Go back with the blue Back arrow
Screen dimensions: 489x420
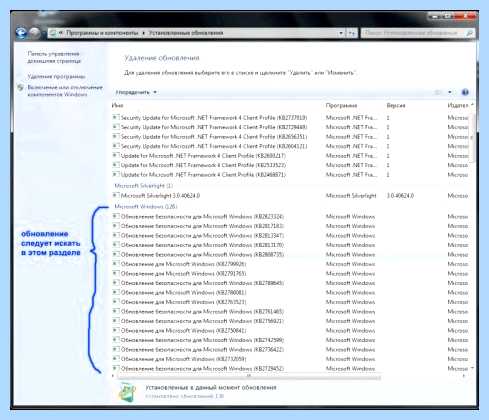[x=21, y=33]
